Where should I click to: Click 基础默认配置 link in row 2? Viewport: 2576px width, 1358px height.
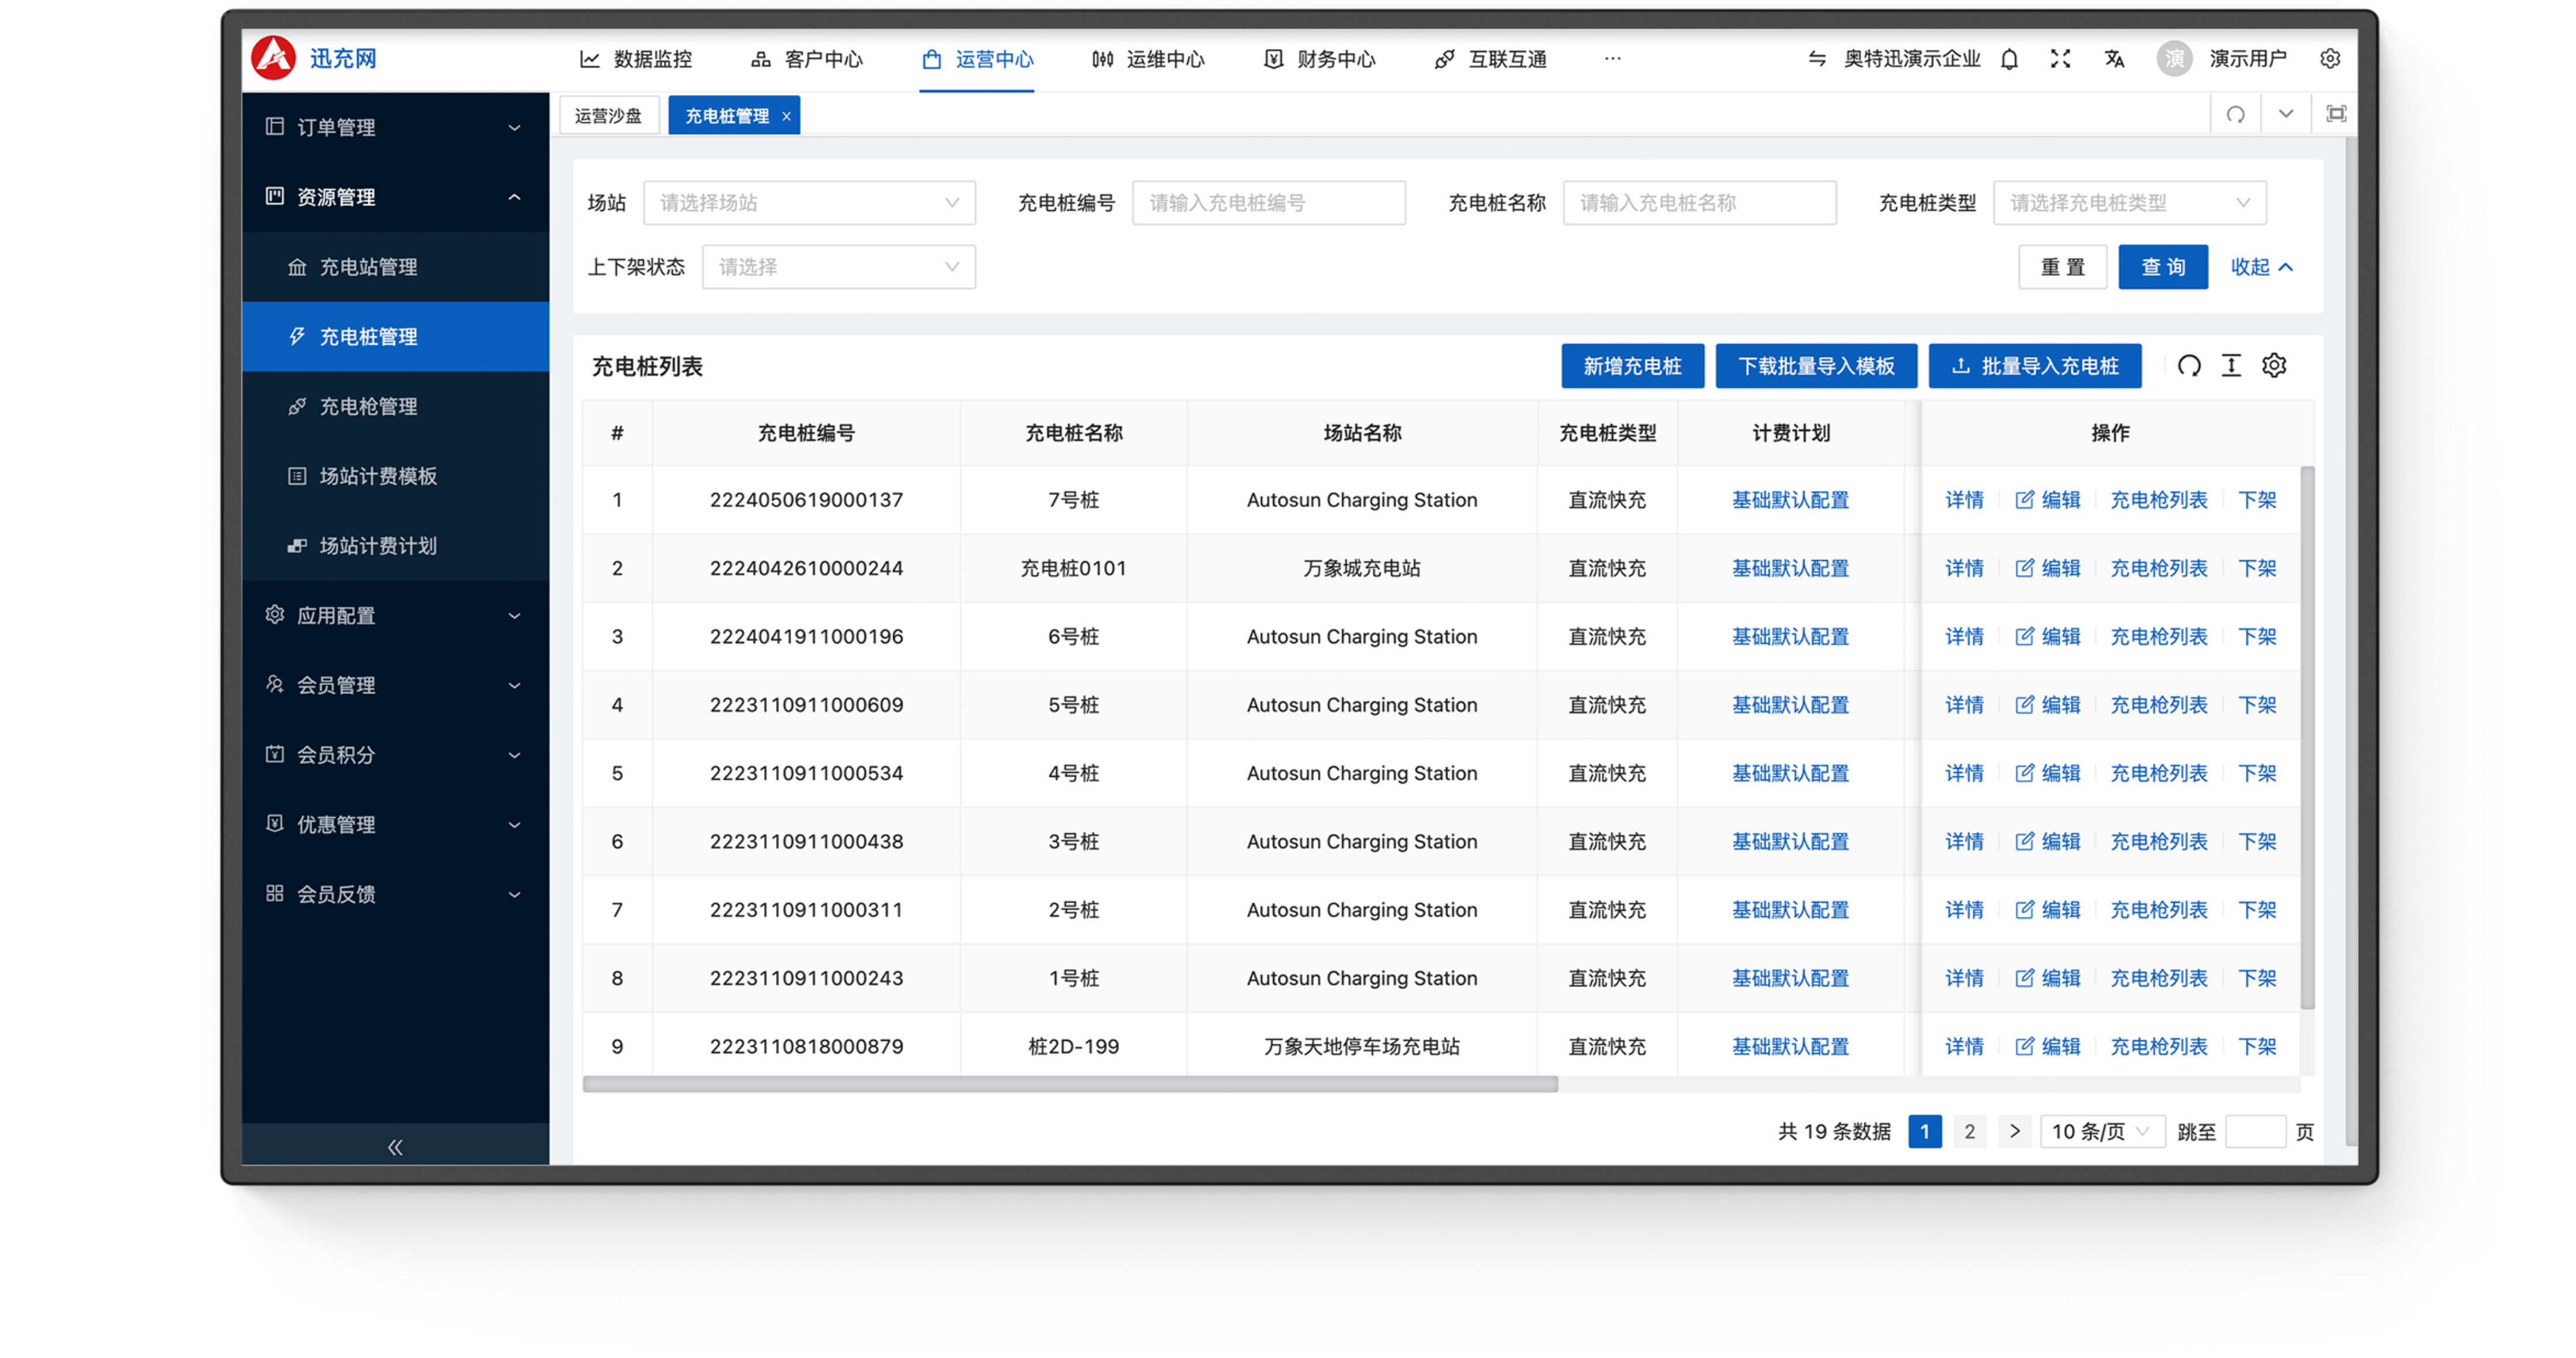click(x=1790, y=568)
